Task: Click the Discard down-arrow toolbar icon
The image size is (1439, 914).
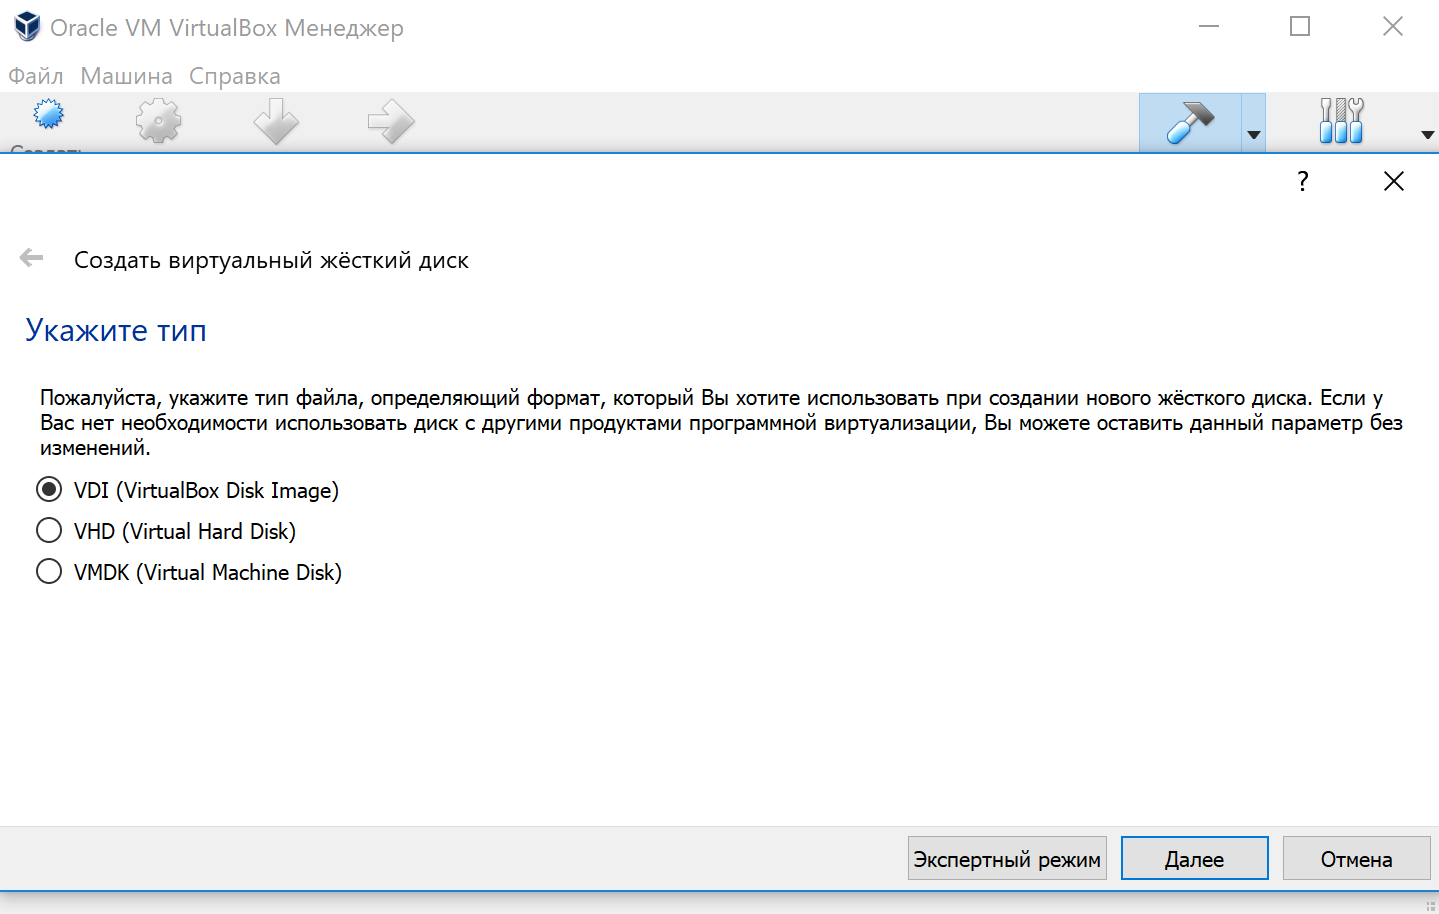Action: [x=275, y=120]
